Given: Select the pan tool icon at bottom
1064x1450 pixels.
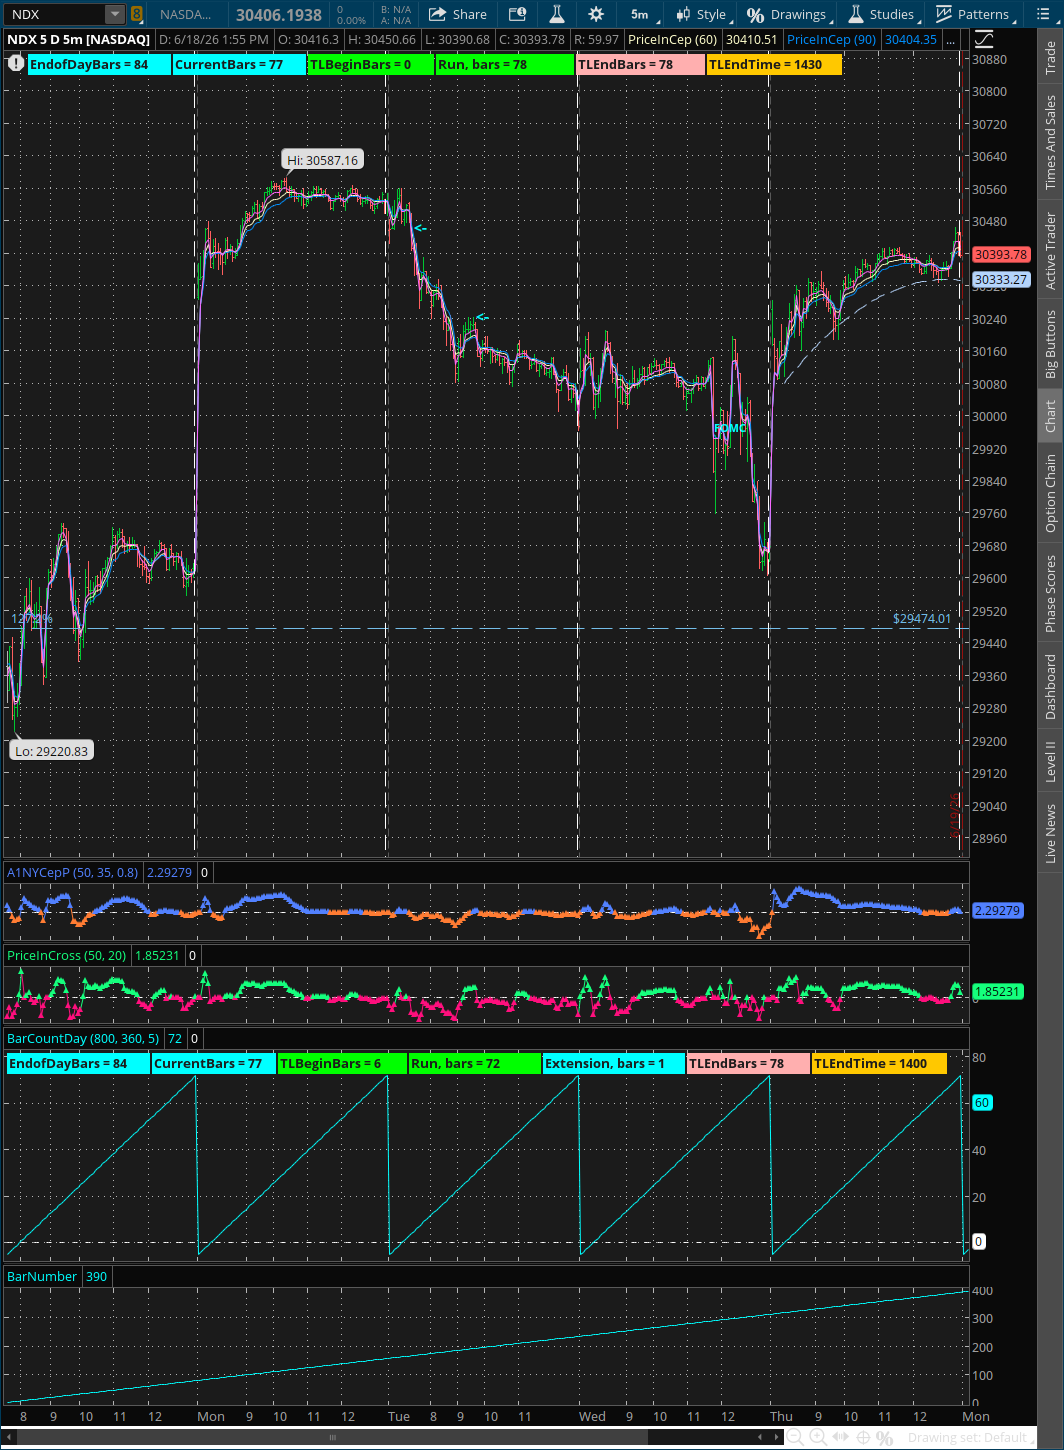Looking at the screenshot, I should coord(841,1437).
